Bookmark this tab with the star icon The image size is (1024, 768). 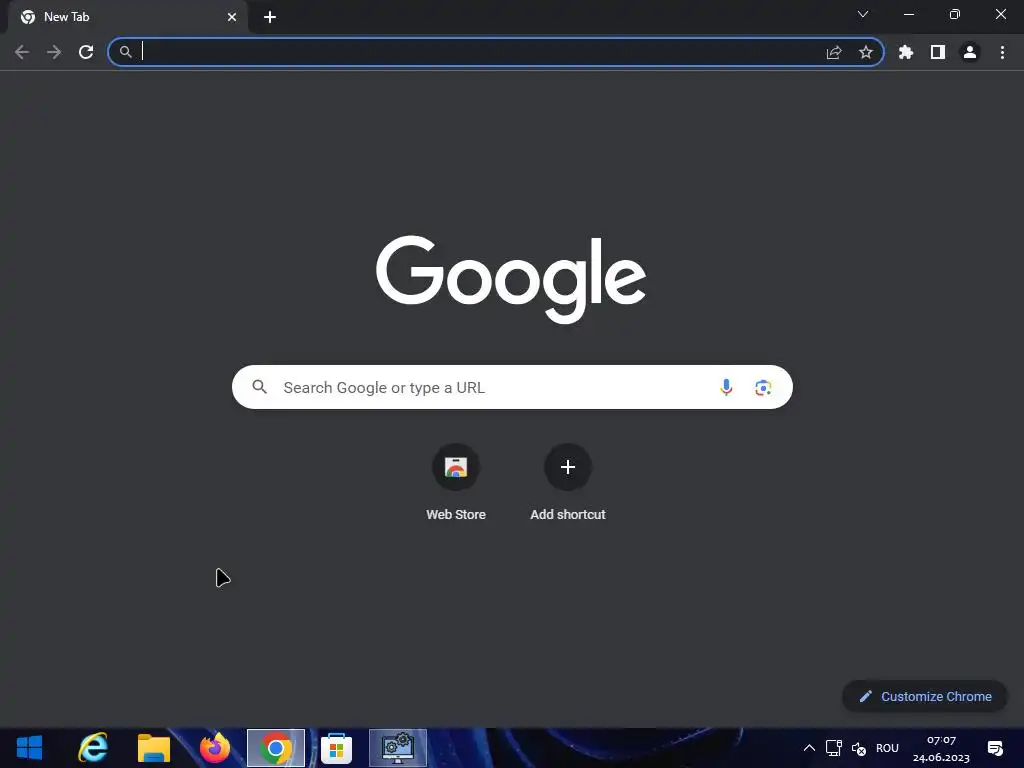pyautogui.click(x=866, y=52)
